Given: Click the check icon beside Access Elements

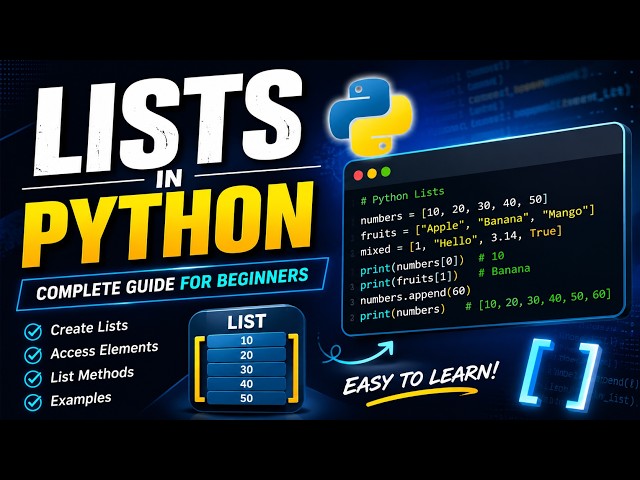Looking at the screenshot, I should point(33,355).
